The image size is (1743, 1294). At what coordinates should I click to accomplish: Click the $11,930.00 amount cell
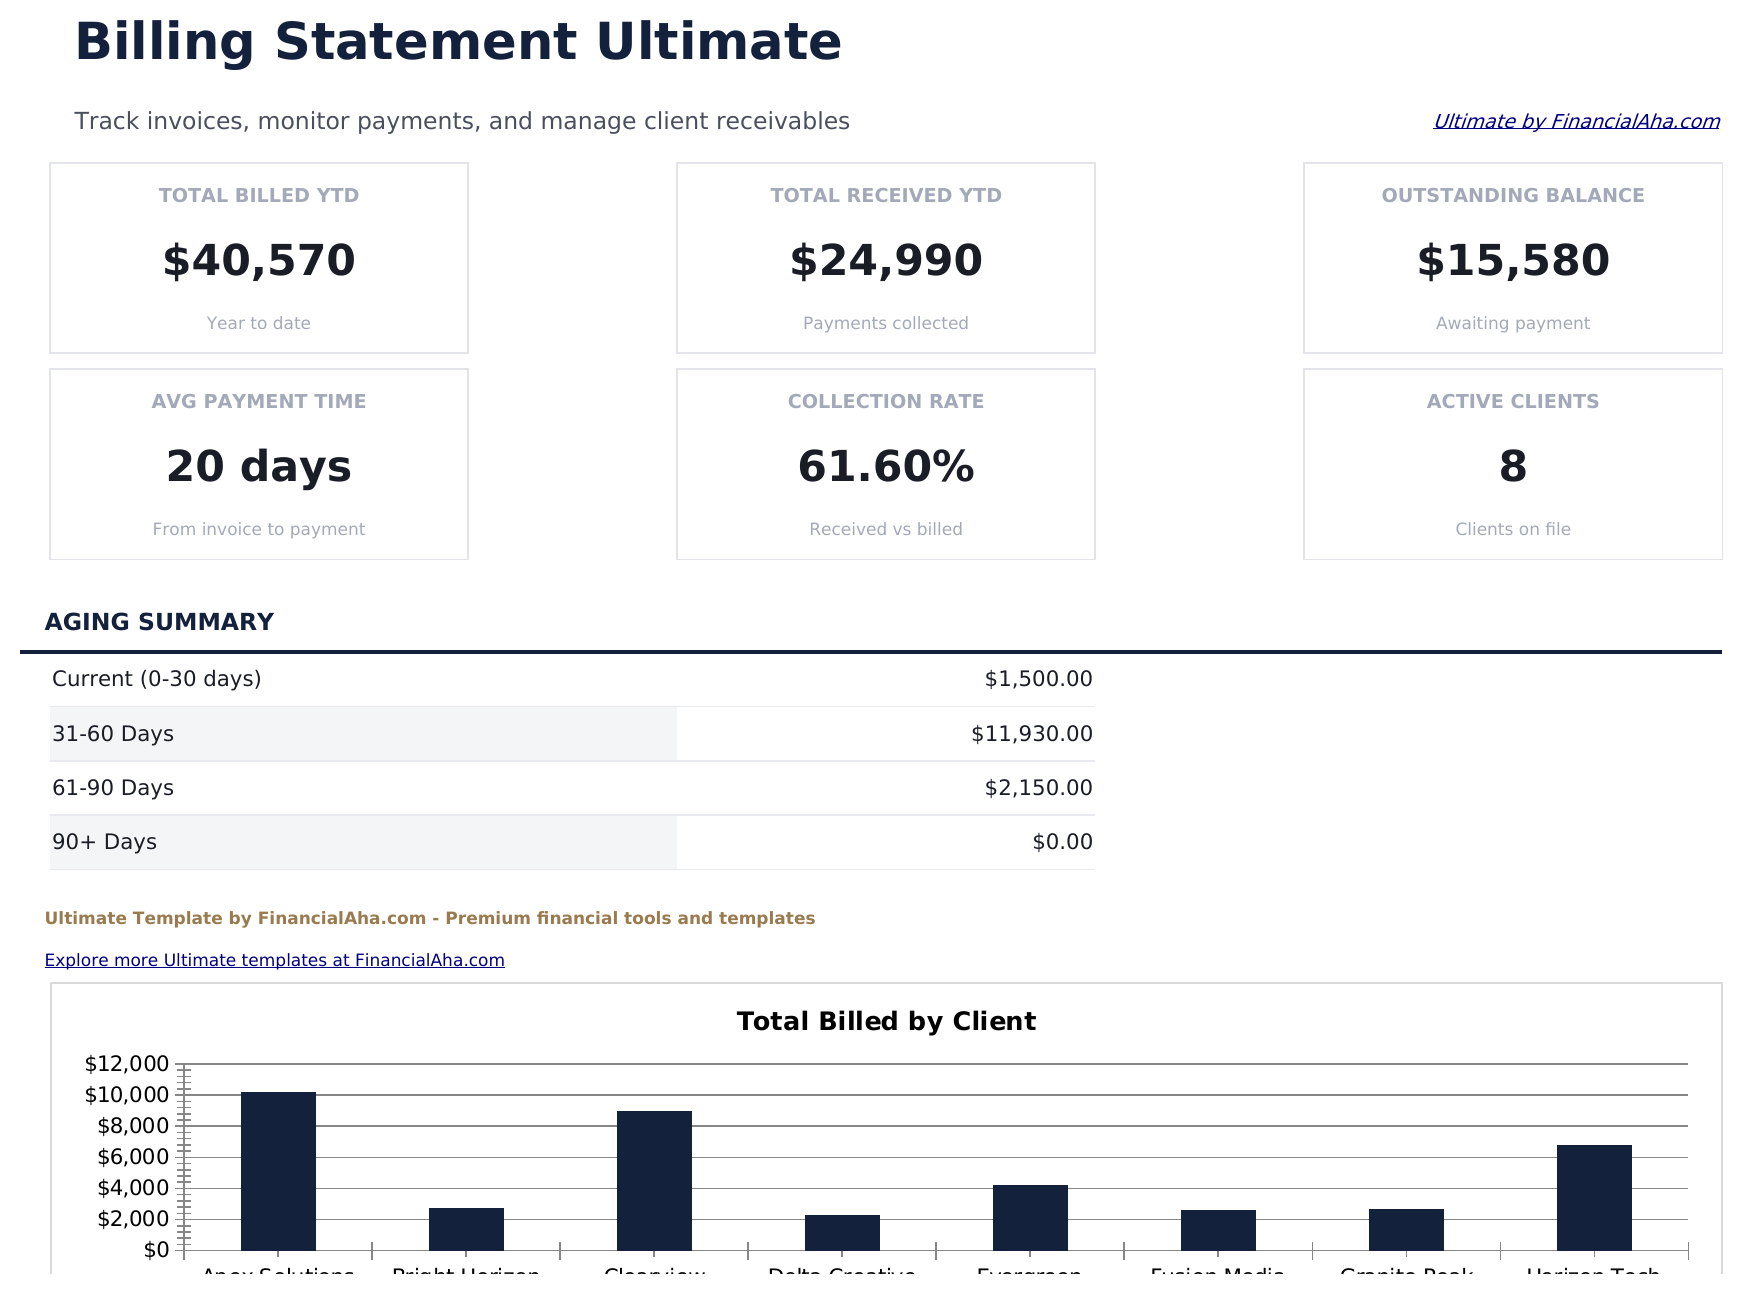[x=1030, y=732]
